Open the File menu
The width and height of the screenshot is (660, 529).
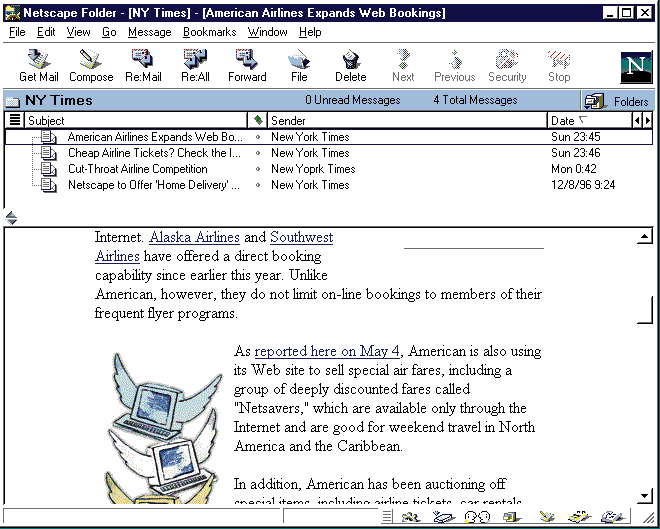[17, 32]
